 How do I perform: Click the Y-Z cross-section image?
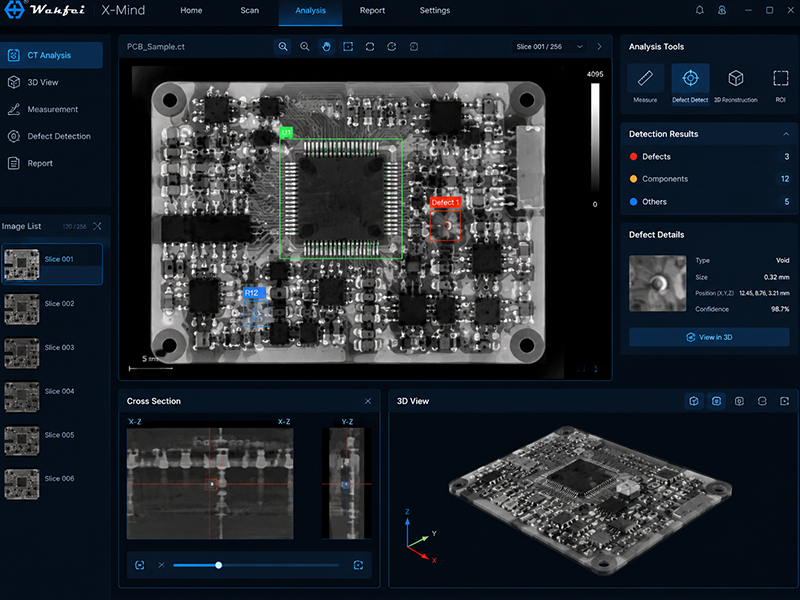coord(347,484)
